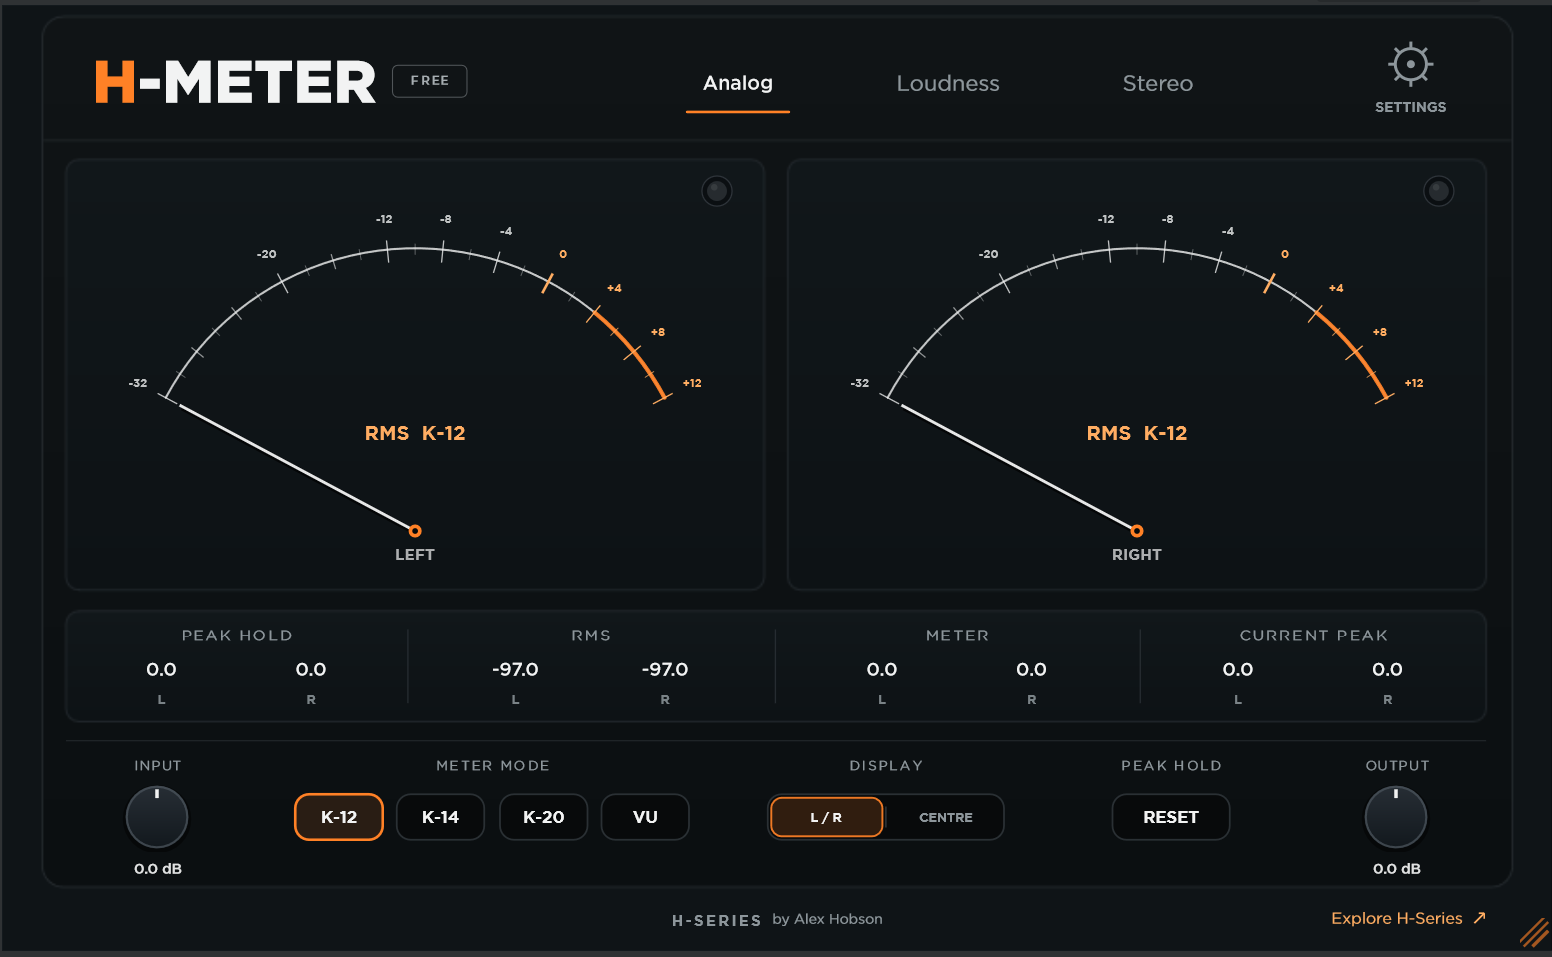Set display to L / R
The width and height of the screenshot is (1552, 957).
[x=826, y=817]
